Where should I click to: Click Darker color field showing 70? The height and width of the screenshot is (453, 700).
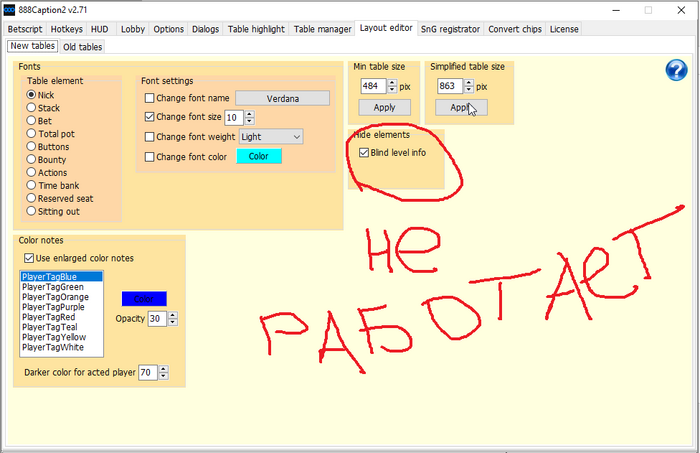(x=148, y=372)
